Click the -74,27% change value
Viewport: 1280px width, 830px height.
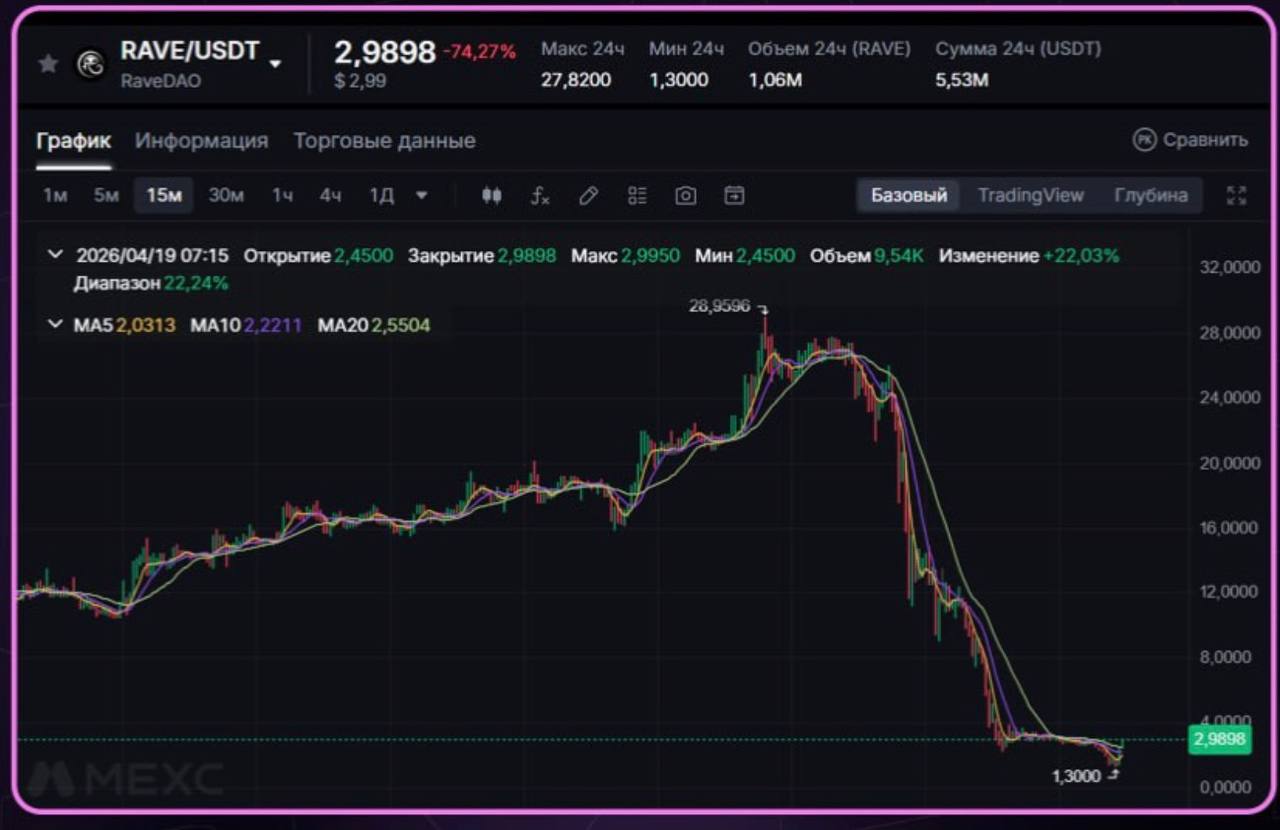480,52
